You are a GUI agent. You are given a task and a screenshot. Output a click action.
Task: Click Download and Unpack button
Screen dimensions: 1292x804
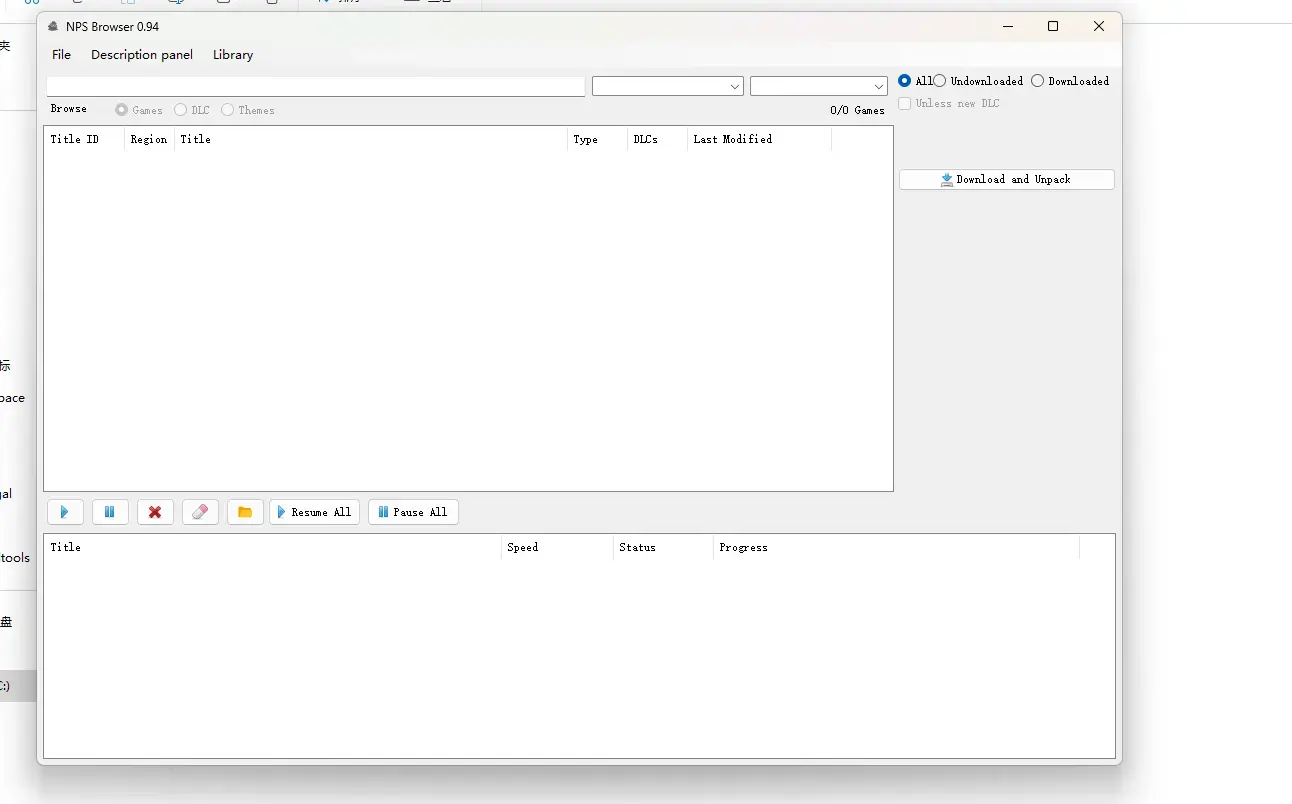coord(1006,179)
